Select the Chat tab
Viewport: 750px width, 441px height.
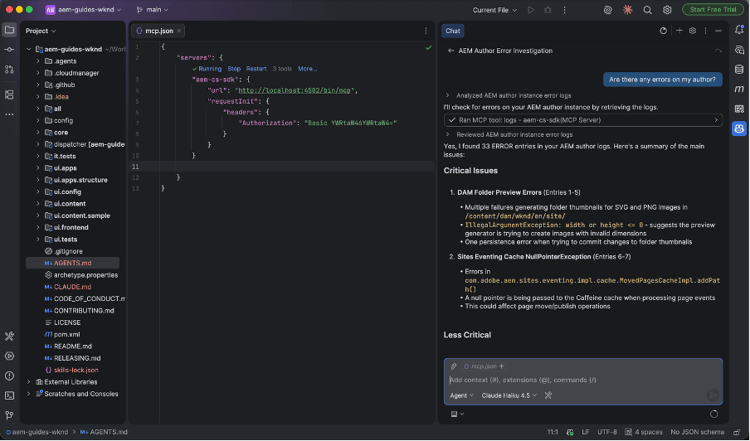(x=452, y=31)
